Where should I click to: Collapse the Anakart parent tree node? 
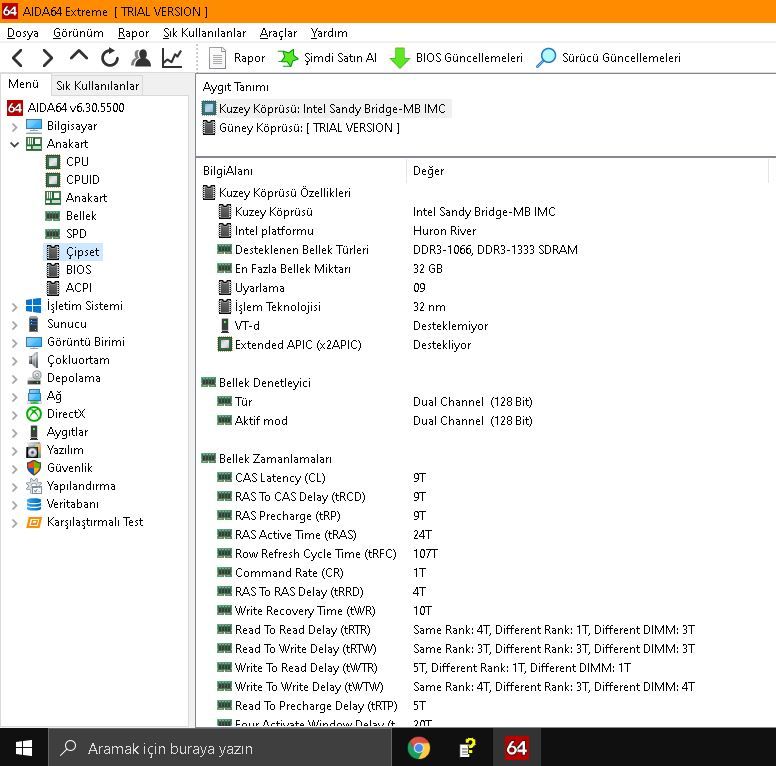pyautogui.click(x=14, y=144)
